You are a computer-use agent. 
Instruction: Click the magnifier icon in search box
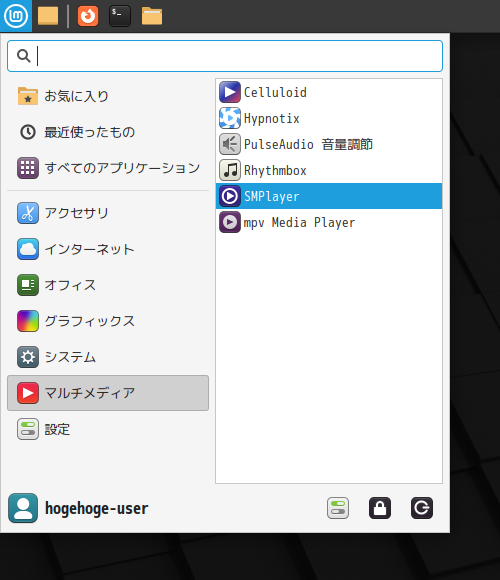24,56
